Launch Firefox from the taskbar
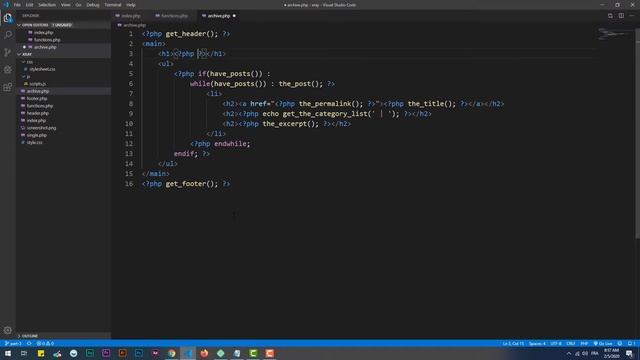The height and width of the screenshot is (360, 640). tap(204, 353)
